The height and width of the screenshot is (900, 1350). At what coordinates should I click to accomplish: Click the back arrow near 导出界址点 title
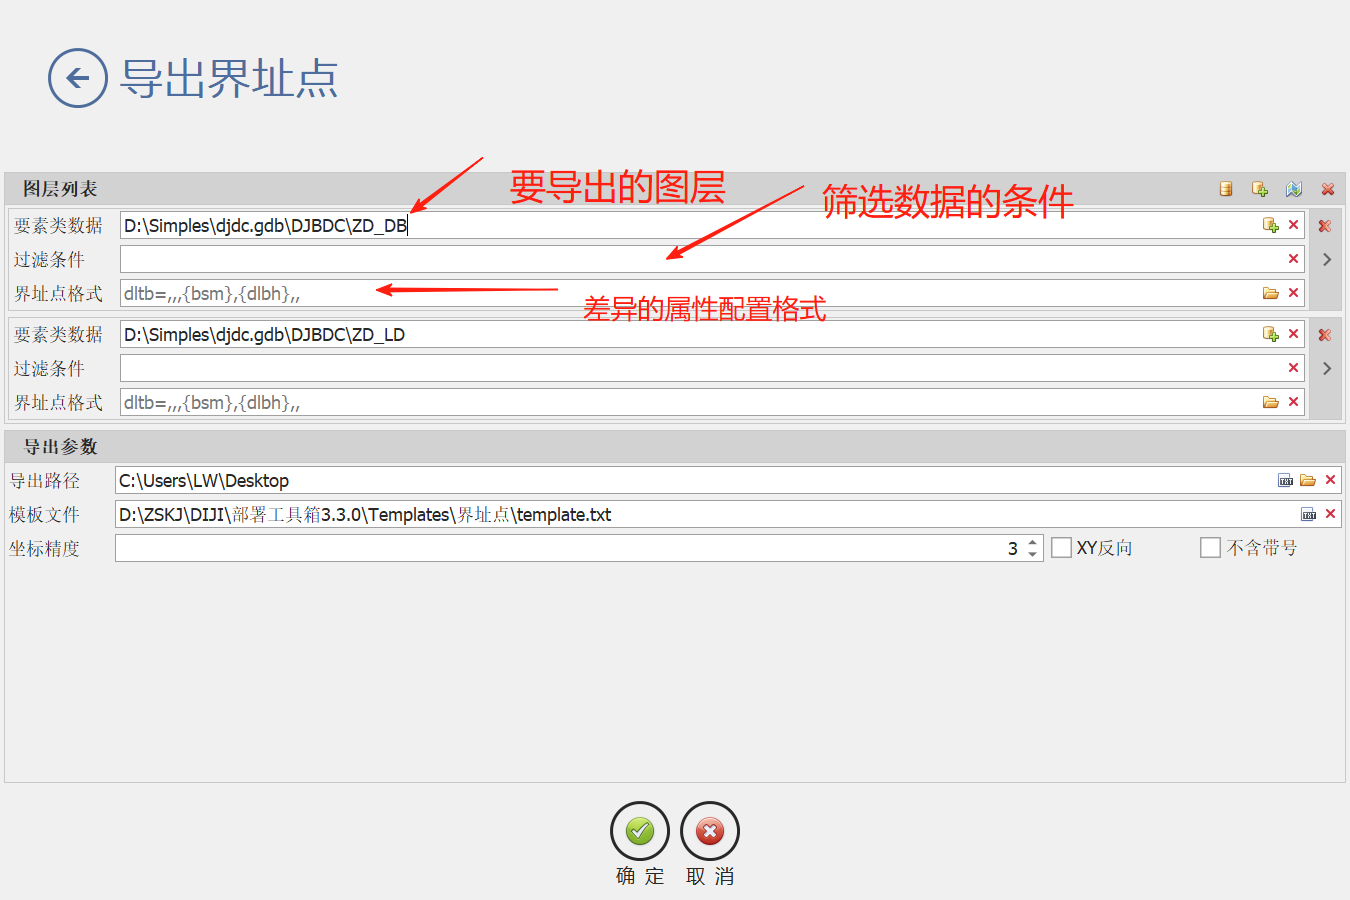point(78,77)
